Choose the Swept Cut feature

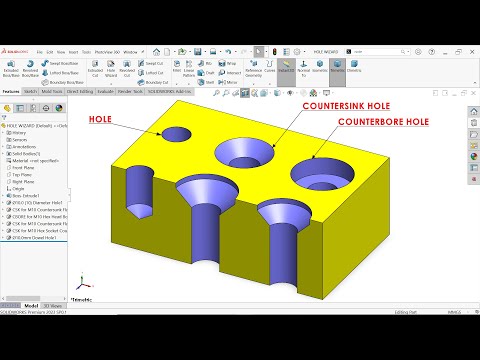point(151,63)
